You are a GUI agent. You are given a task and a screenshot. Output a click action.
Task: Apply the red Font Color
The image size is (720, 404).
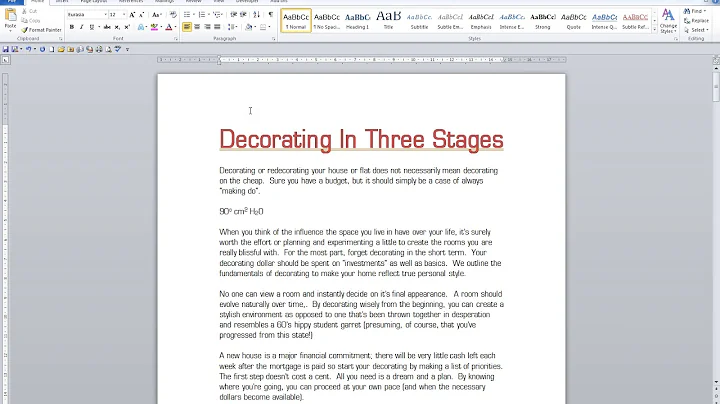(x=169, y=27)
